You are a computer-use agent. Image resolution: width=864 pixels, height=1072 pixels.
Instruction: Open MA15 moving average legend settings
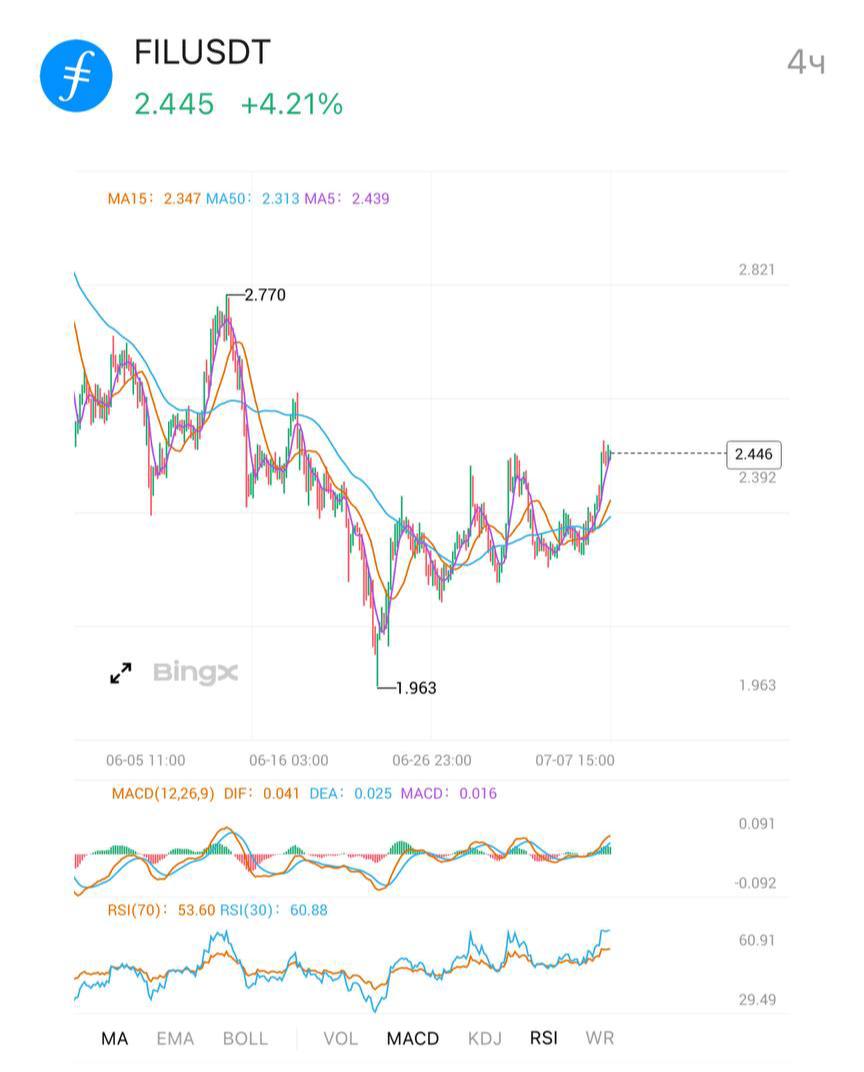point(154,198)
